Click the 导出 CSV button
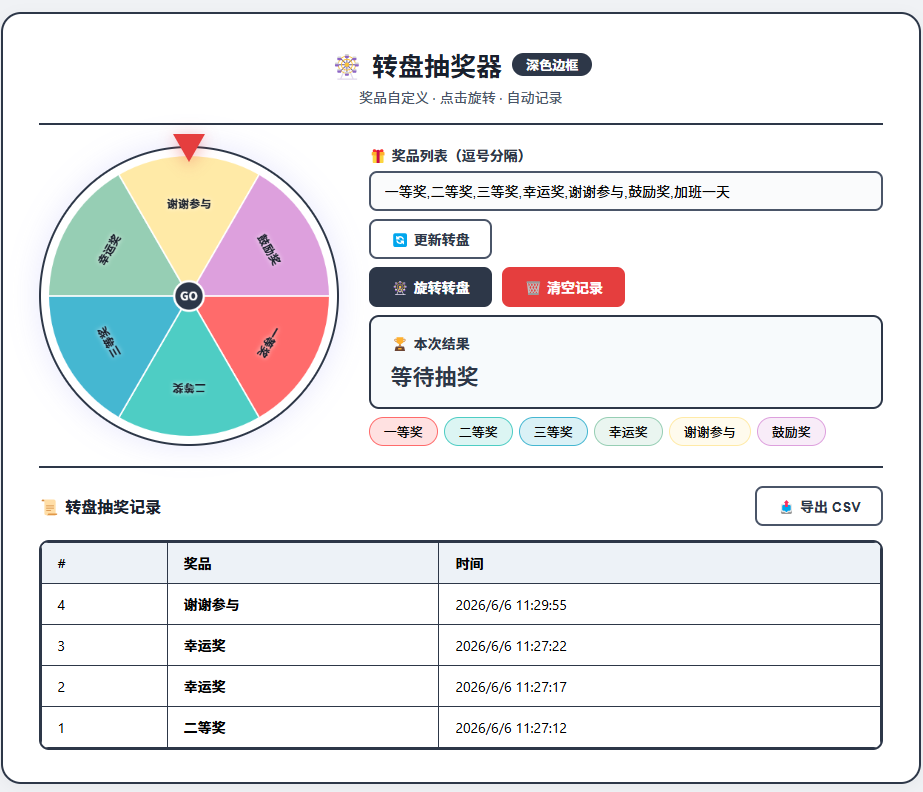The width and height of the screenshot is (923, 792). 818,506
